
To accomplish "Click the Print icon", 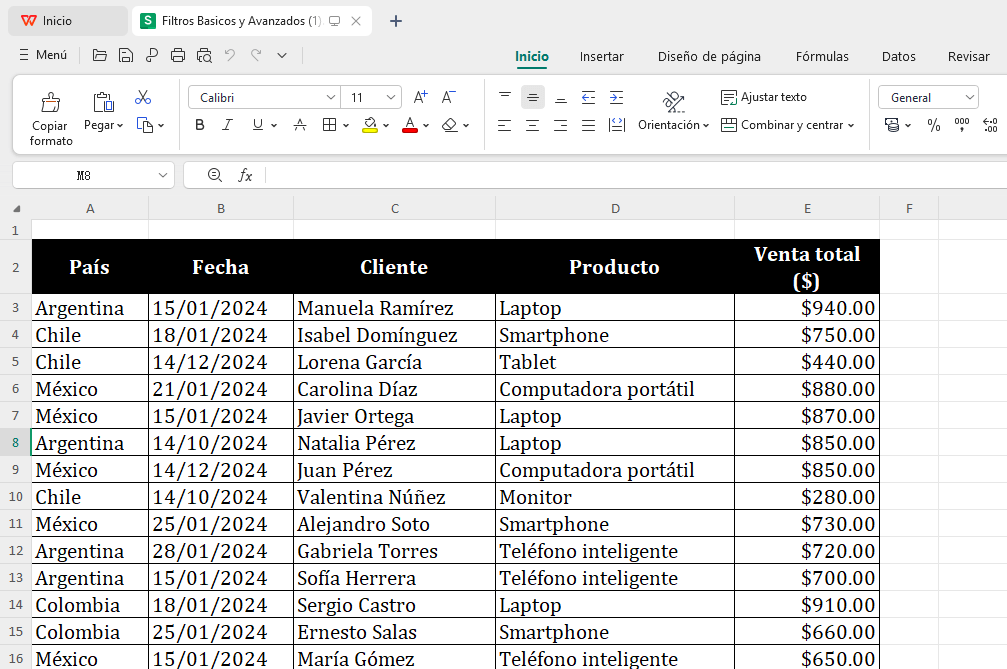I will 178,55.
